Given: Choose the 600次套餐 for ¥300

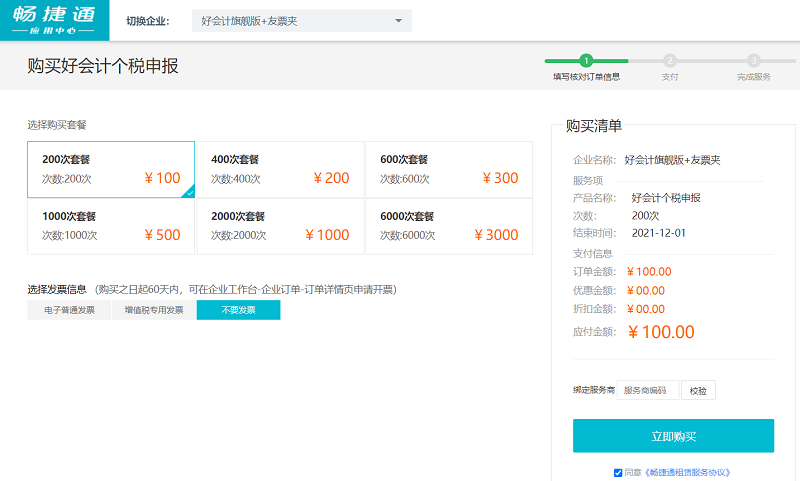Looking at the screenshot, I should (x=449, y=170).
